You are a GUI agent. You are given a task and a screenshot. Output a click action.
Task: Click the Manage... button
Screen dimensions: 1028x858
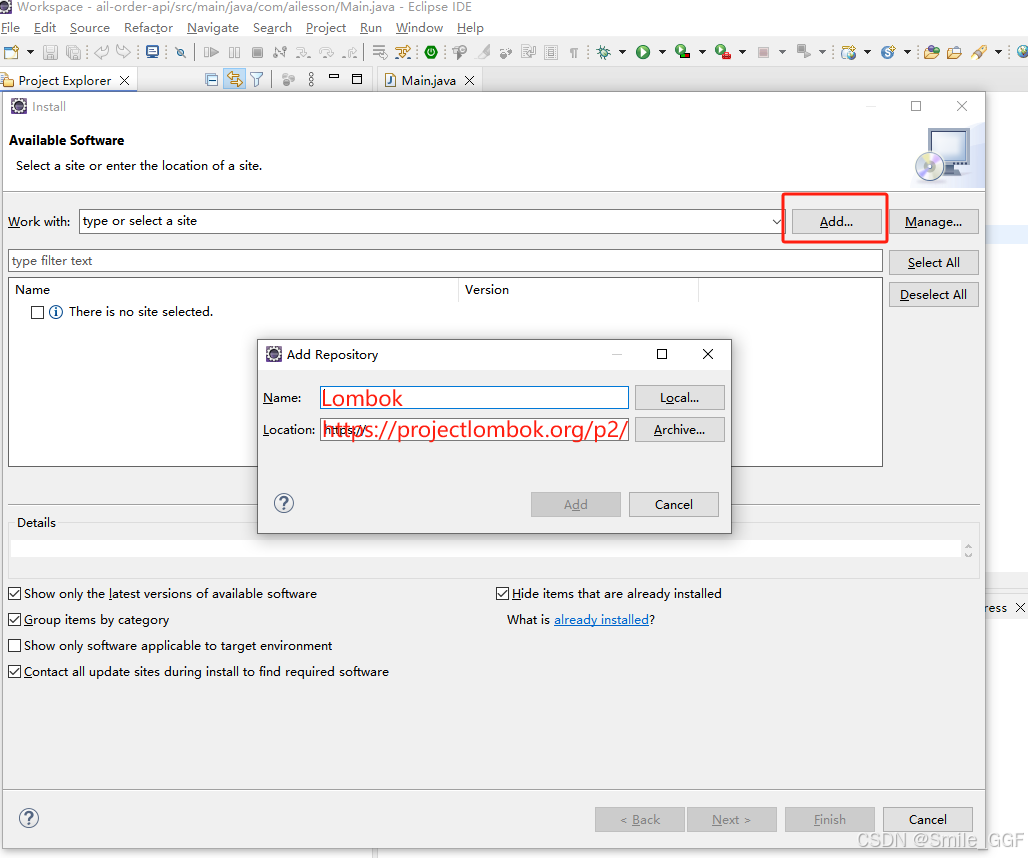click(934, 222)
